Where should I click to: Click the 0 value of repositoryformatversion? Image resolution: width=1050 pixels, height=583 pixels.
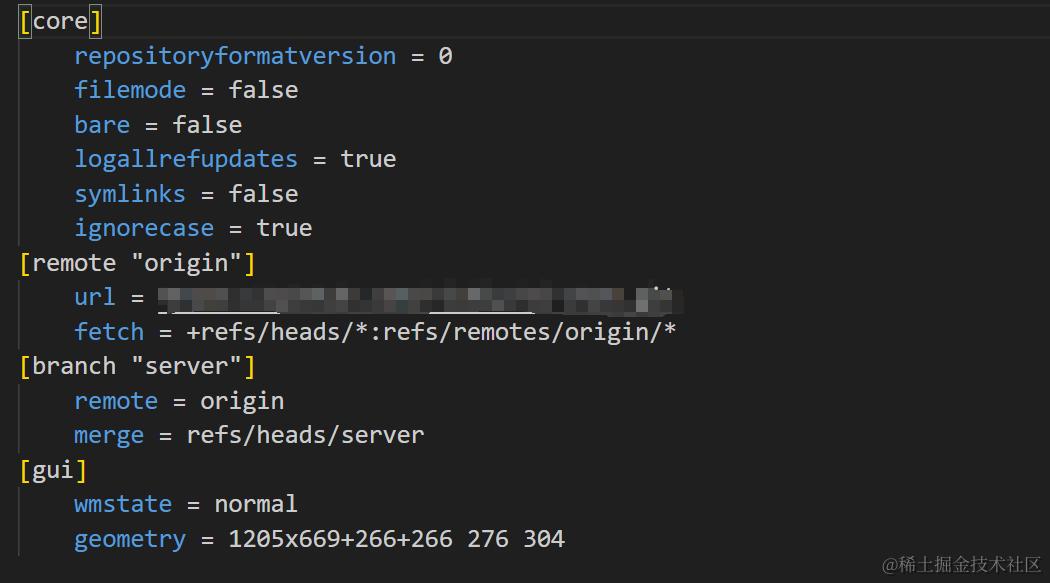point(445,56)
